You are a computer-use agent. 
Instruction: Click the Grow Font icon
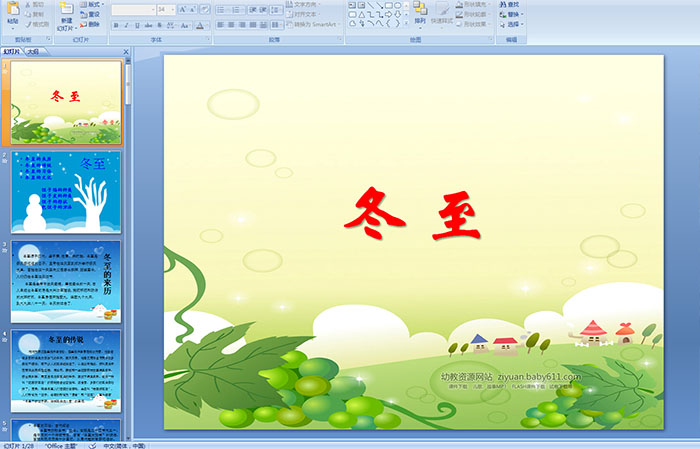tap(183, 9)
